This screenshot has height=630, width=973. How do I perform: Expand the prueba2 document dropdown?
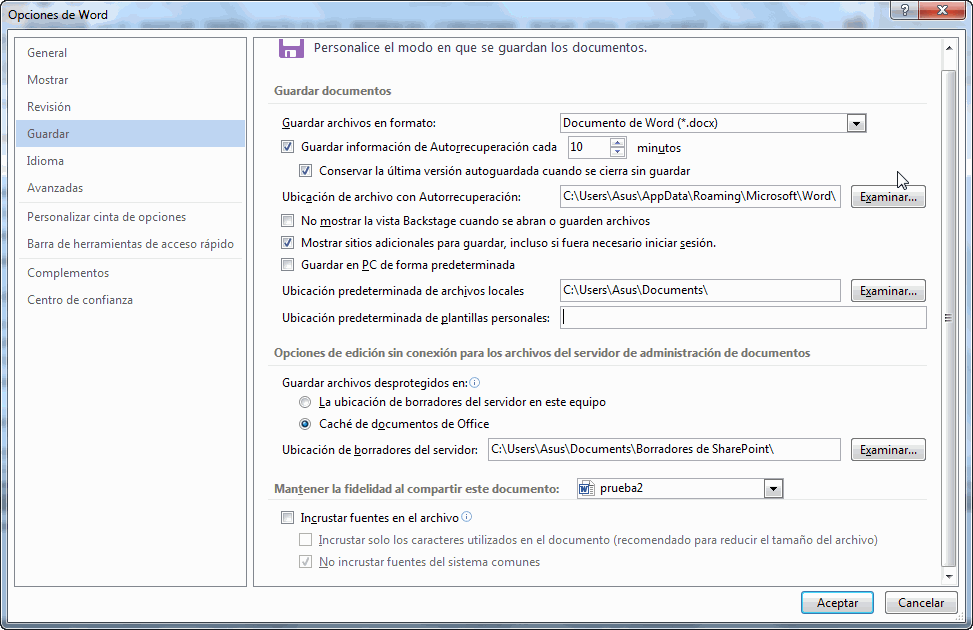tap(772, 489)
